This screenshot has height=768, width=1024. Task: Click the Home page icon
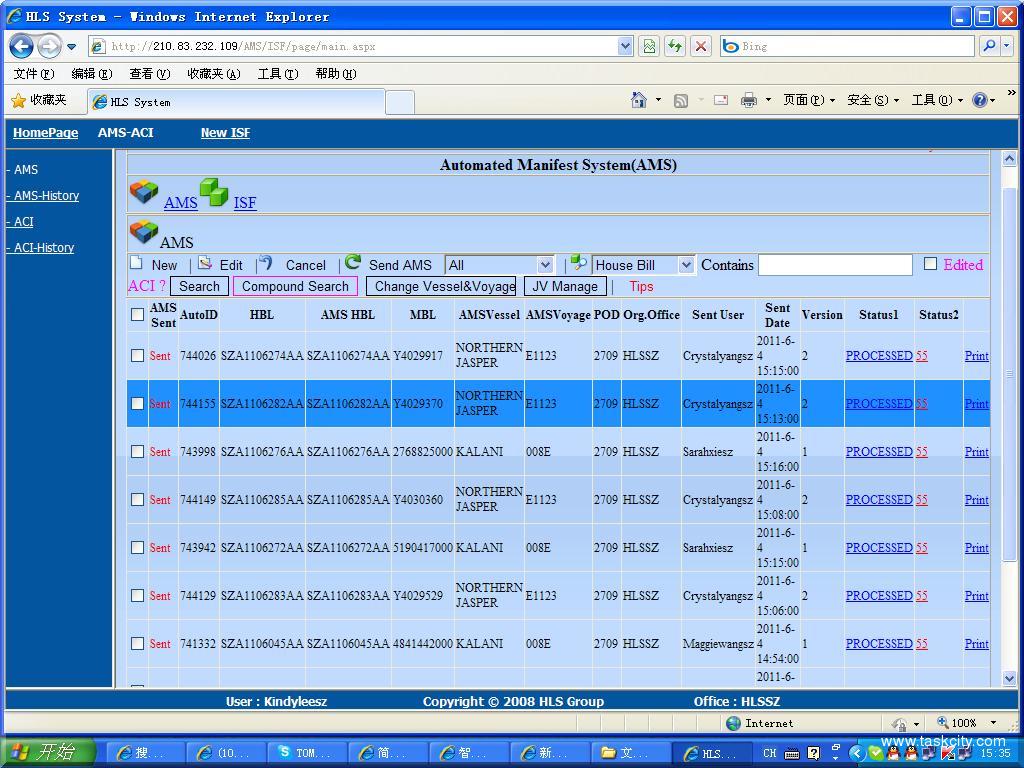click(x=639, y=100)
